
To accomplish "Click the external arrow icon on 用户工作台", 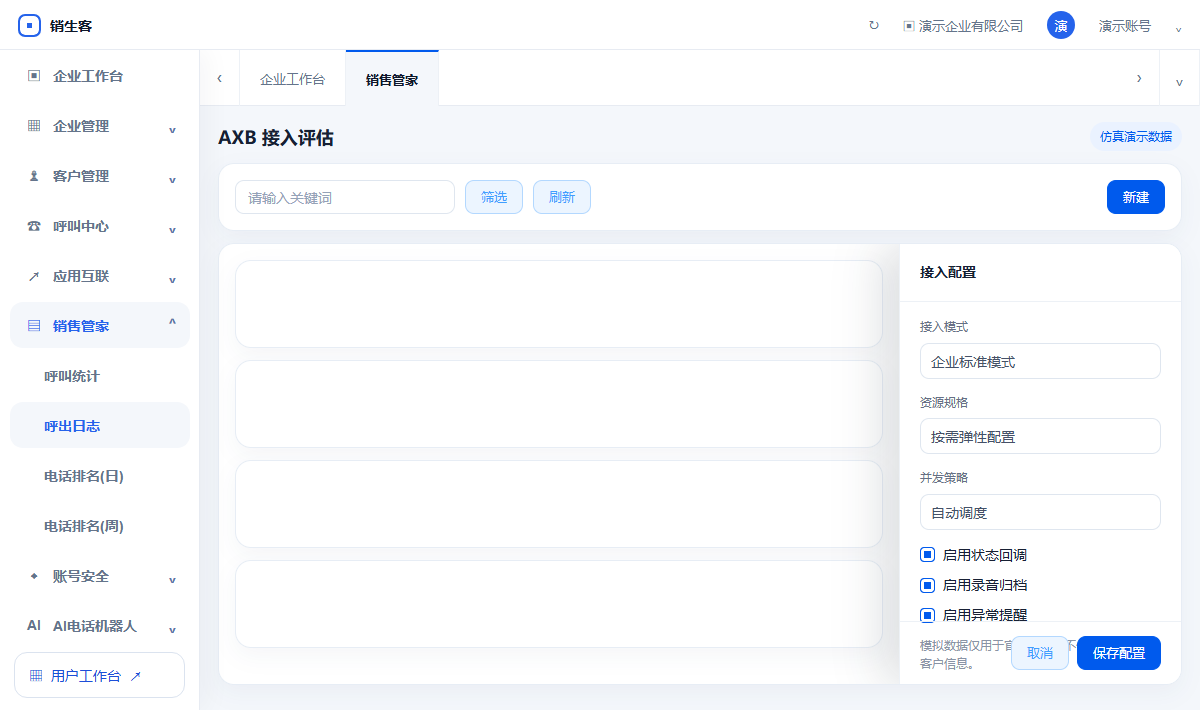I will click(x=136, y=676).
